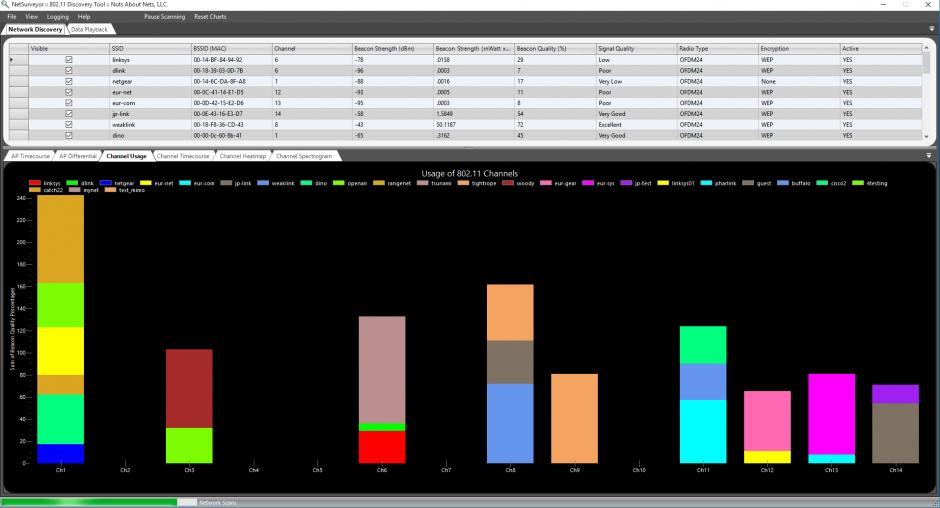This screenshot has width=940, height=508.
Task: Switch to the Data Playback tab
Action: click(x=89, y=29)
